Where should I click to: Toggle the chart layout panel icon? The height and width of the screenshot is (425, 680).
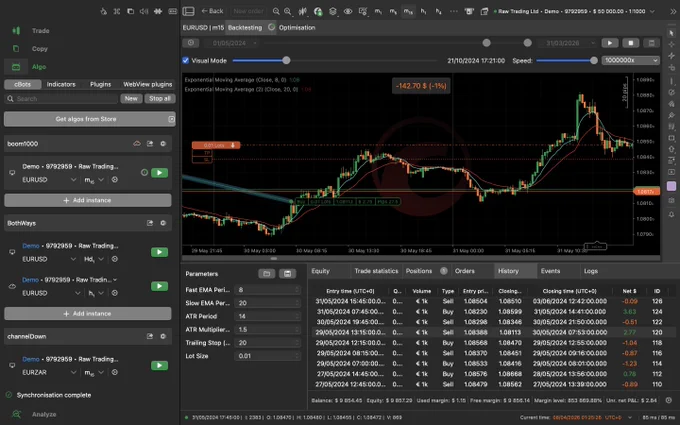tap(188, 11)
